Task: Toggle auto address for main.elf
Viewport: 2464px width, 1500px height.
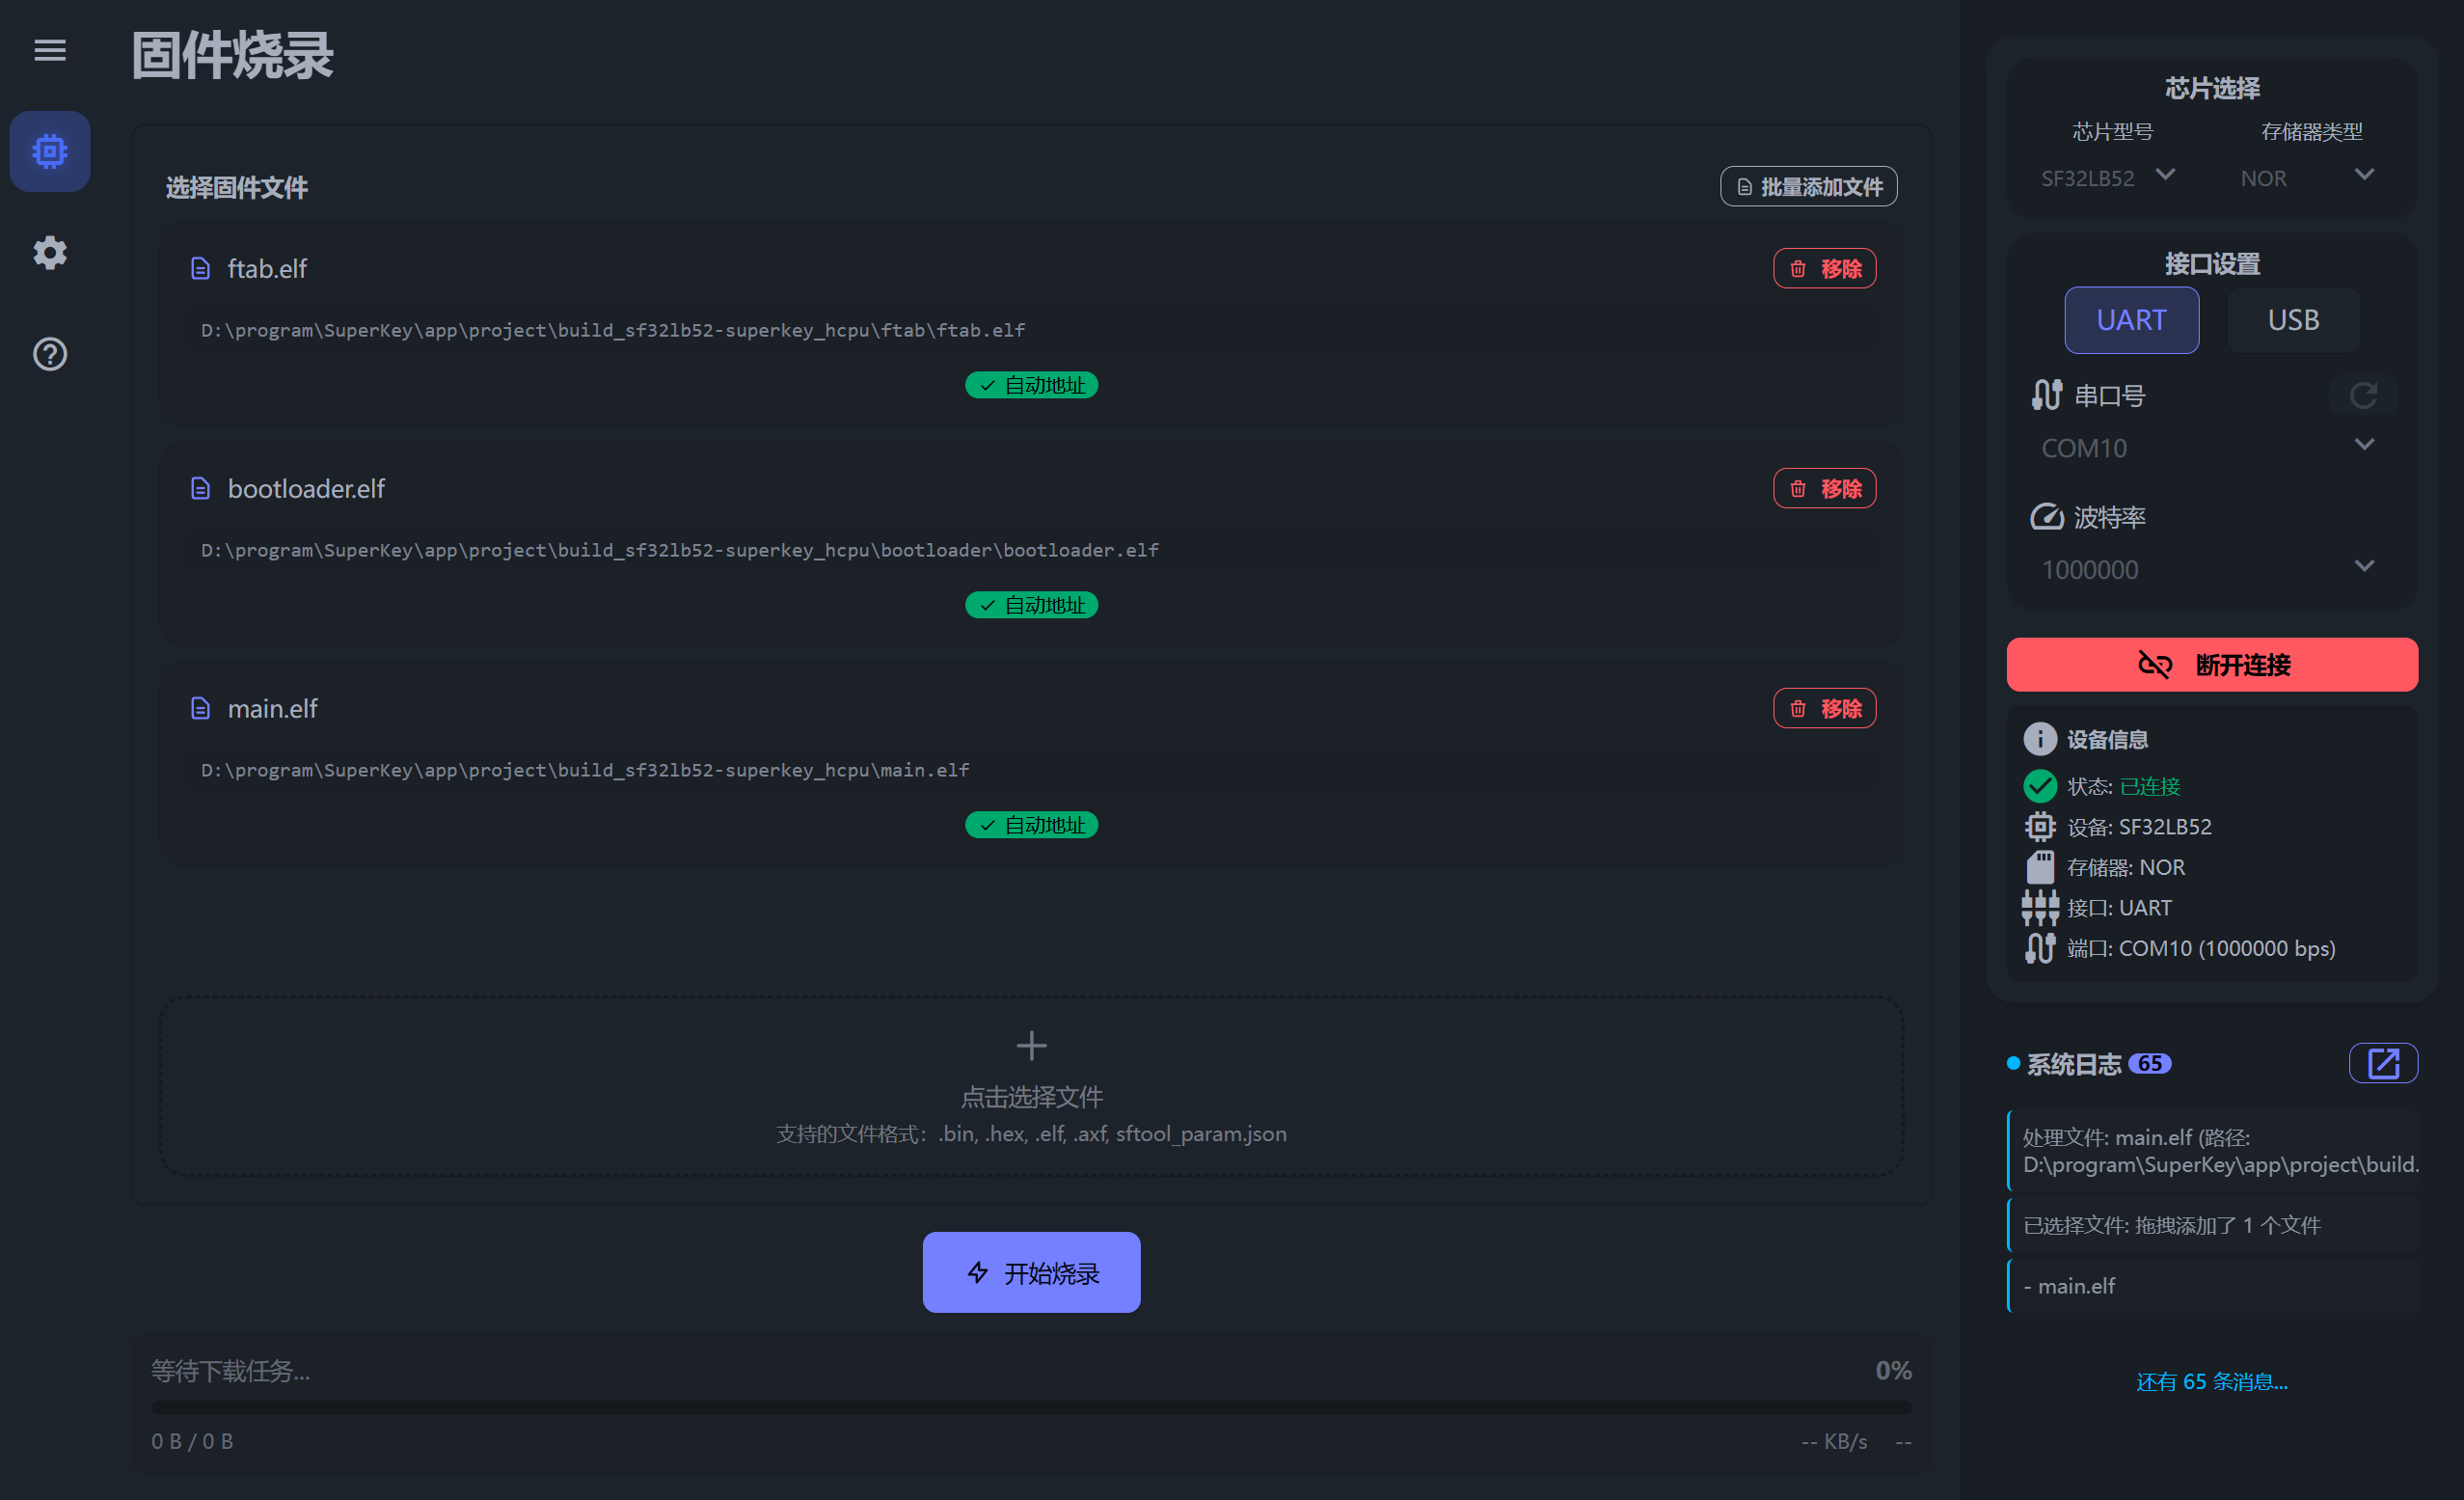Action: pyautogui.click(x=1031, y=825)
